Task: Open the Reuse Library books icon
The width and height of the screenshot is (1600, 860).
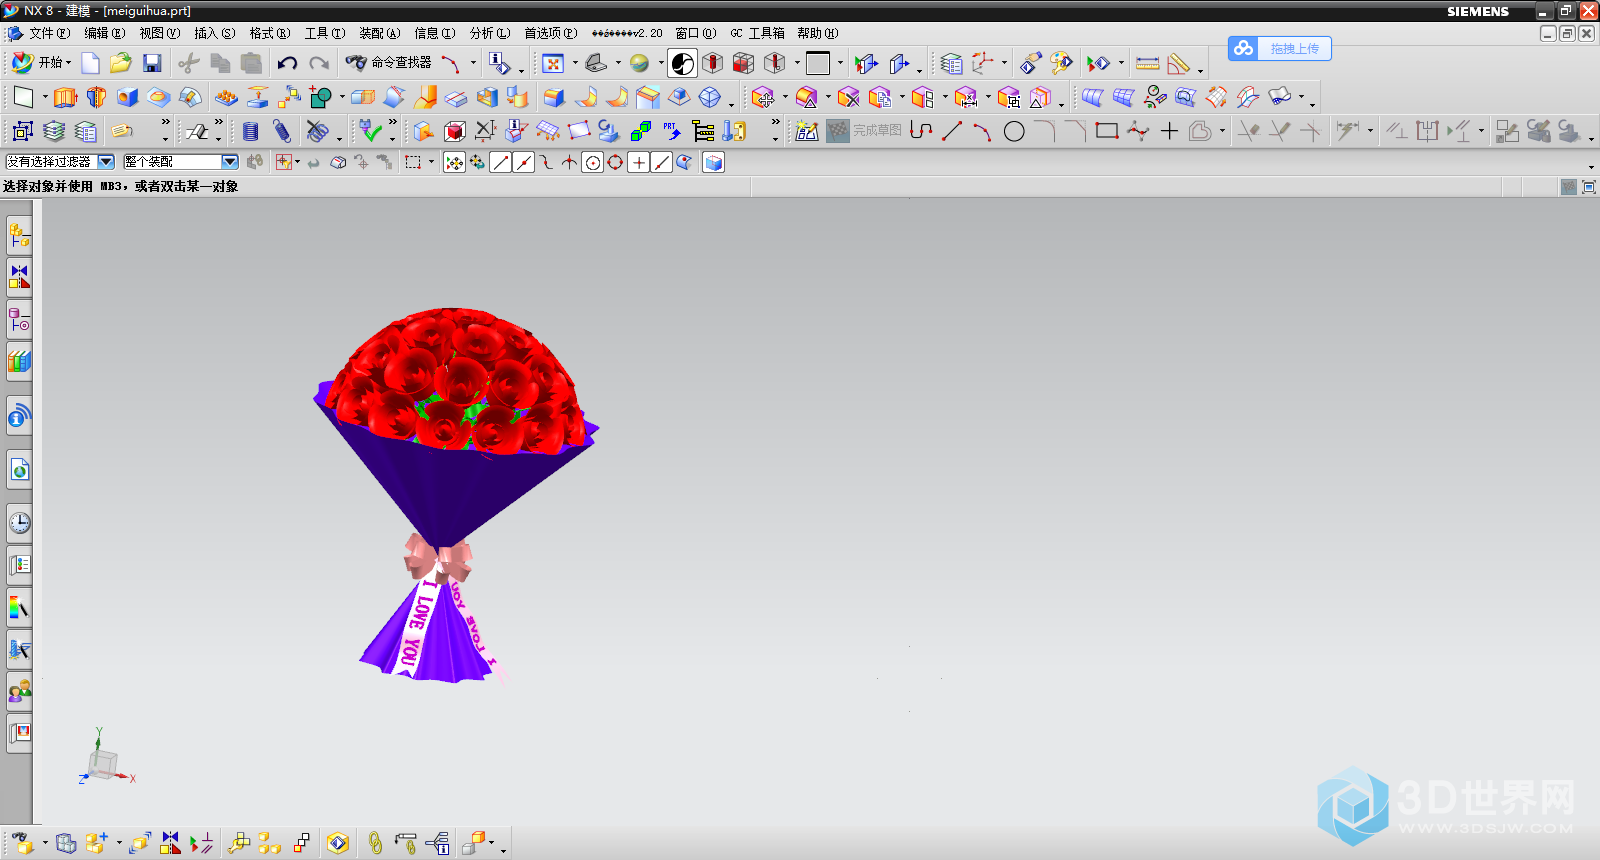Action: tap(19, 361)
